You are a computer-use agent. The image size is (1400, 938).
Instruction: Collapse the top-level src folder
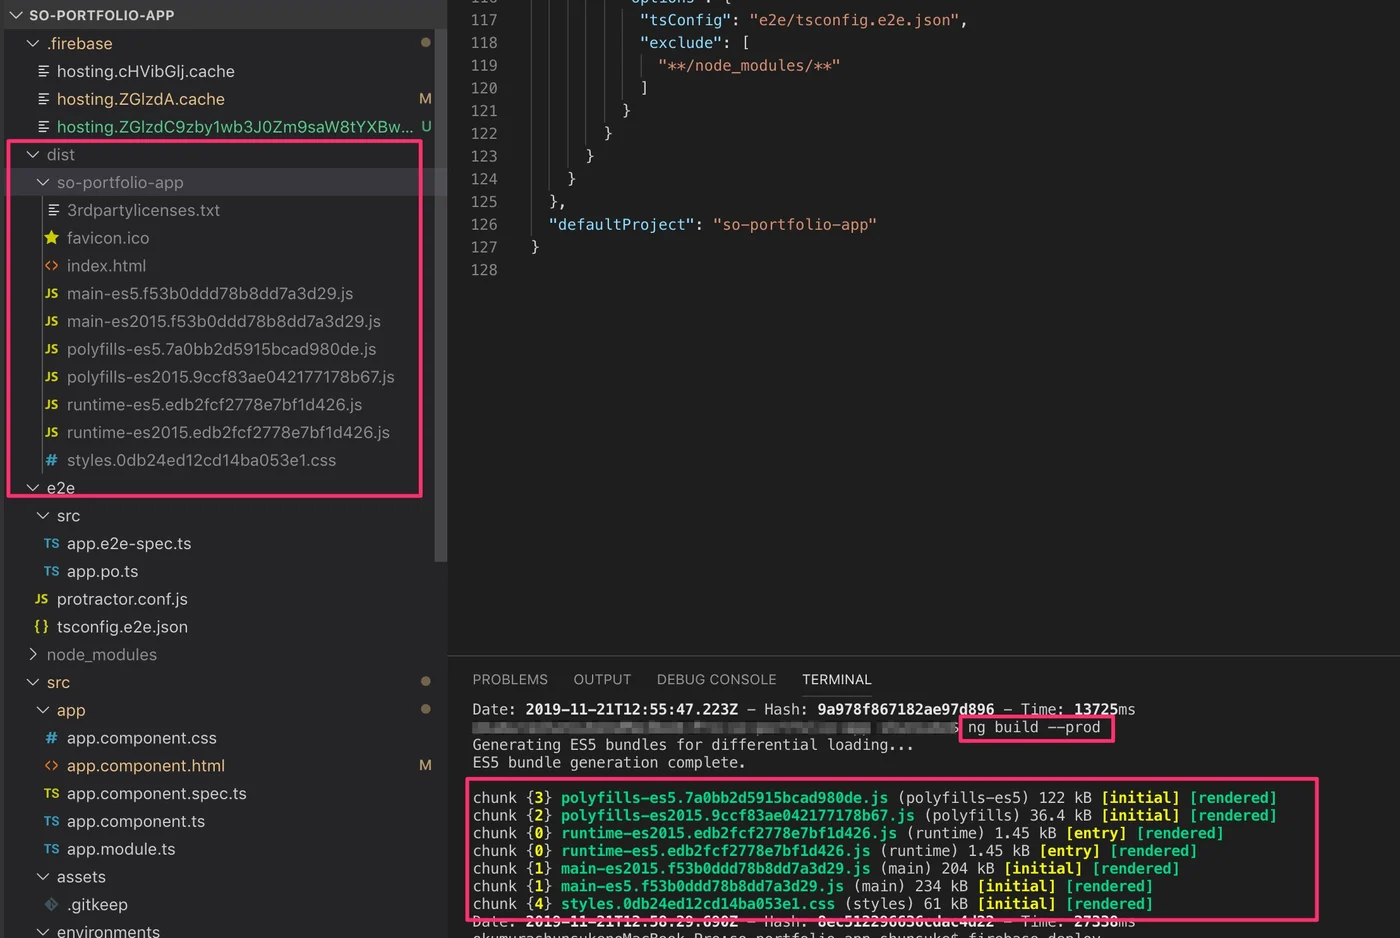[33, 682]
